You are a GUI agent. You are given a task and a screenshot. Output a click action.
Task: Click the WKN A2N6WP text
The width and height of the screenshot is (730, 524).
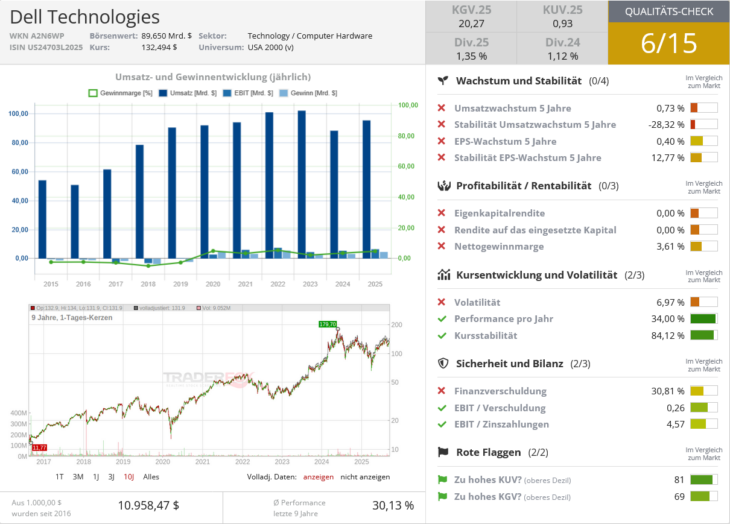pos(37,36)
